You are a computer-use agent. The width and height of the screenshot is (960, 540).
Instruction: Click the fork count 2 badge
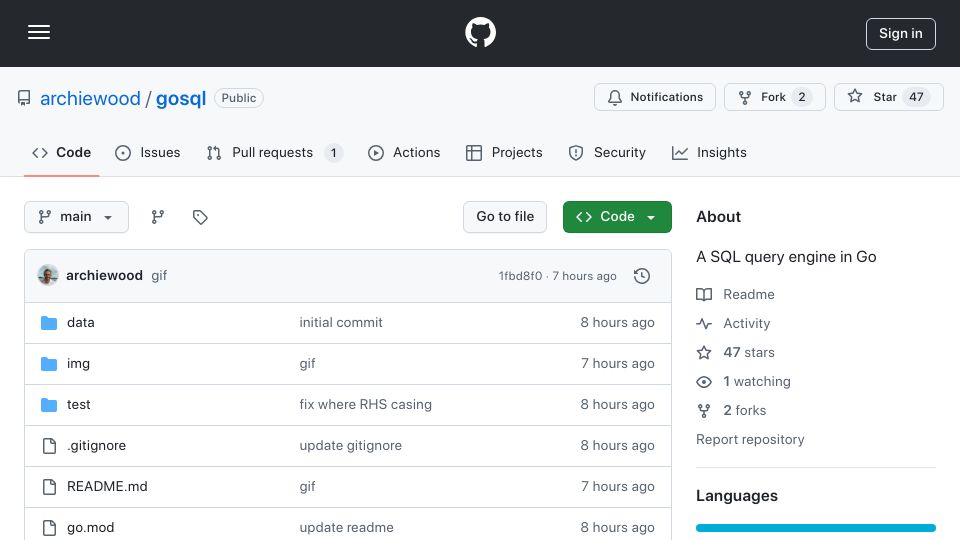tap(801, 97)
